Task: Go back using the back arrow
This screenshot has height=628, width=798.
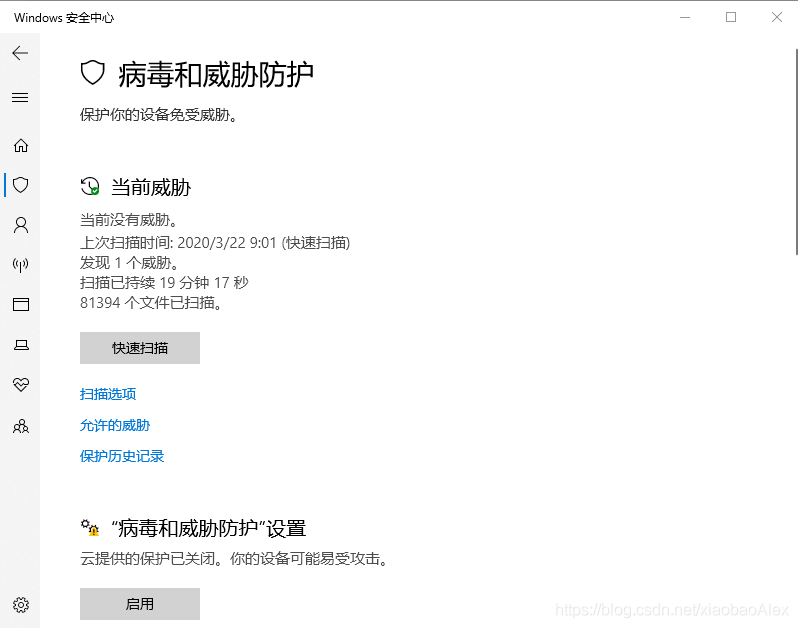Action: pyautogui.click(x=20, y=53)
